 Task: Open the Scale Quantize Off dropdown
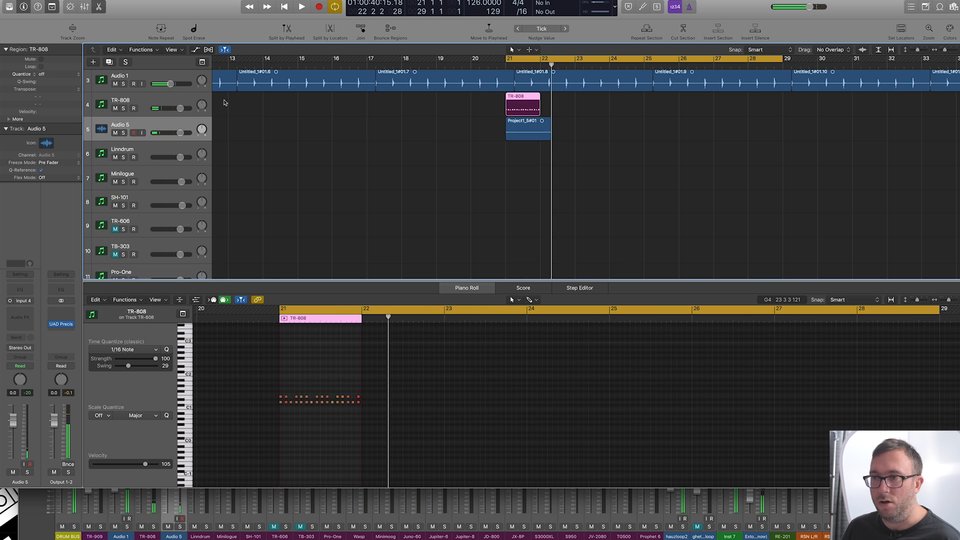(102, 416)
